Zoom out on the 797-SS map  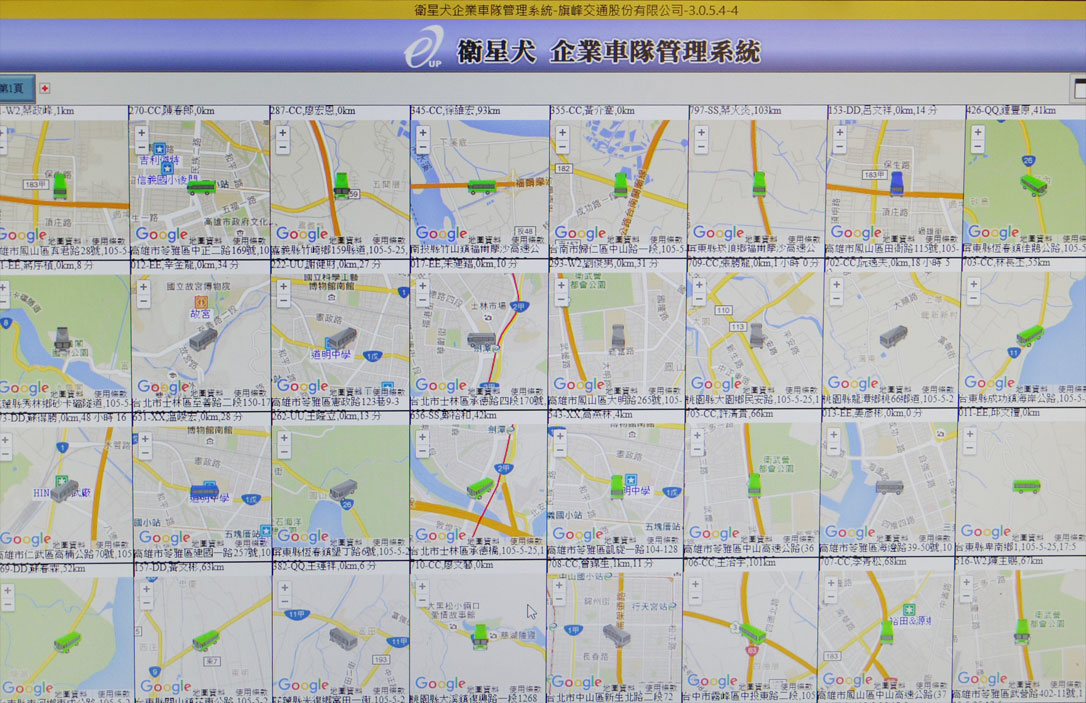pyautogui.click(x=701, y=146)
